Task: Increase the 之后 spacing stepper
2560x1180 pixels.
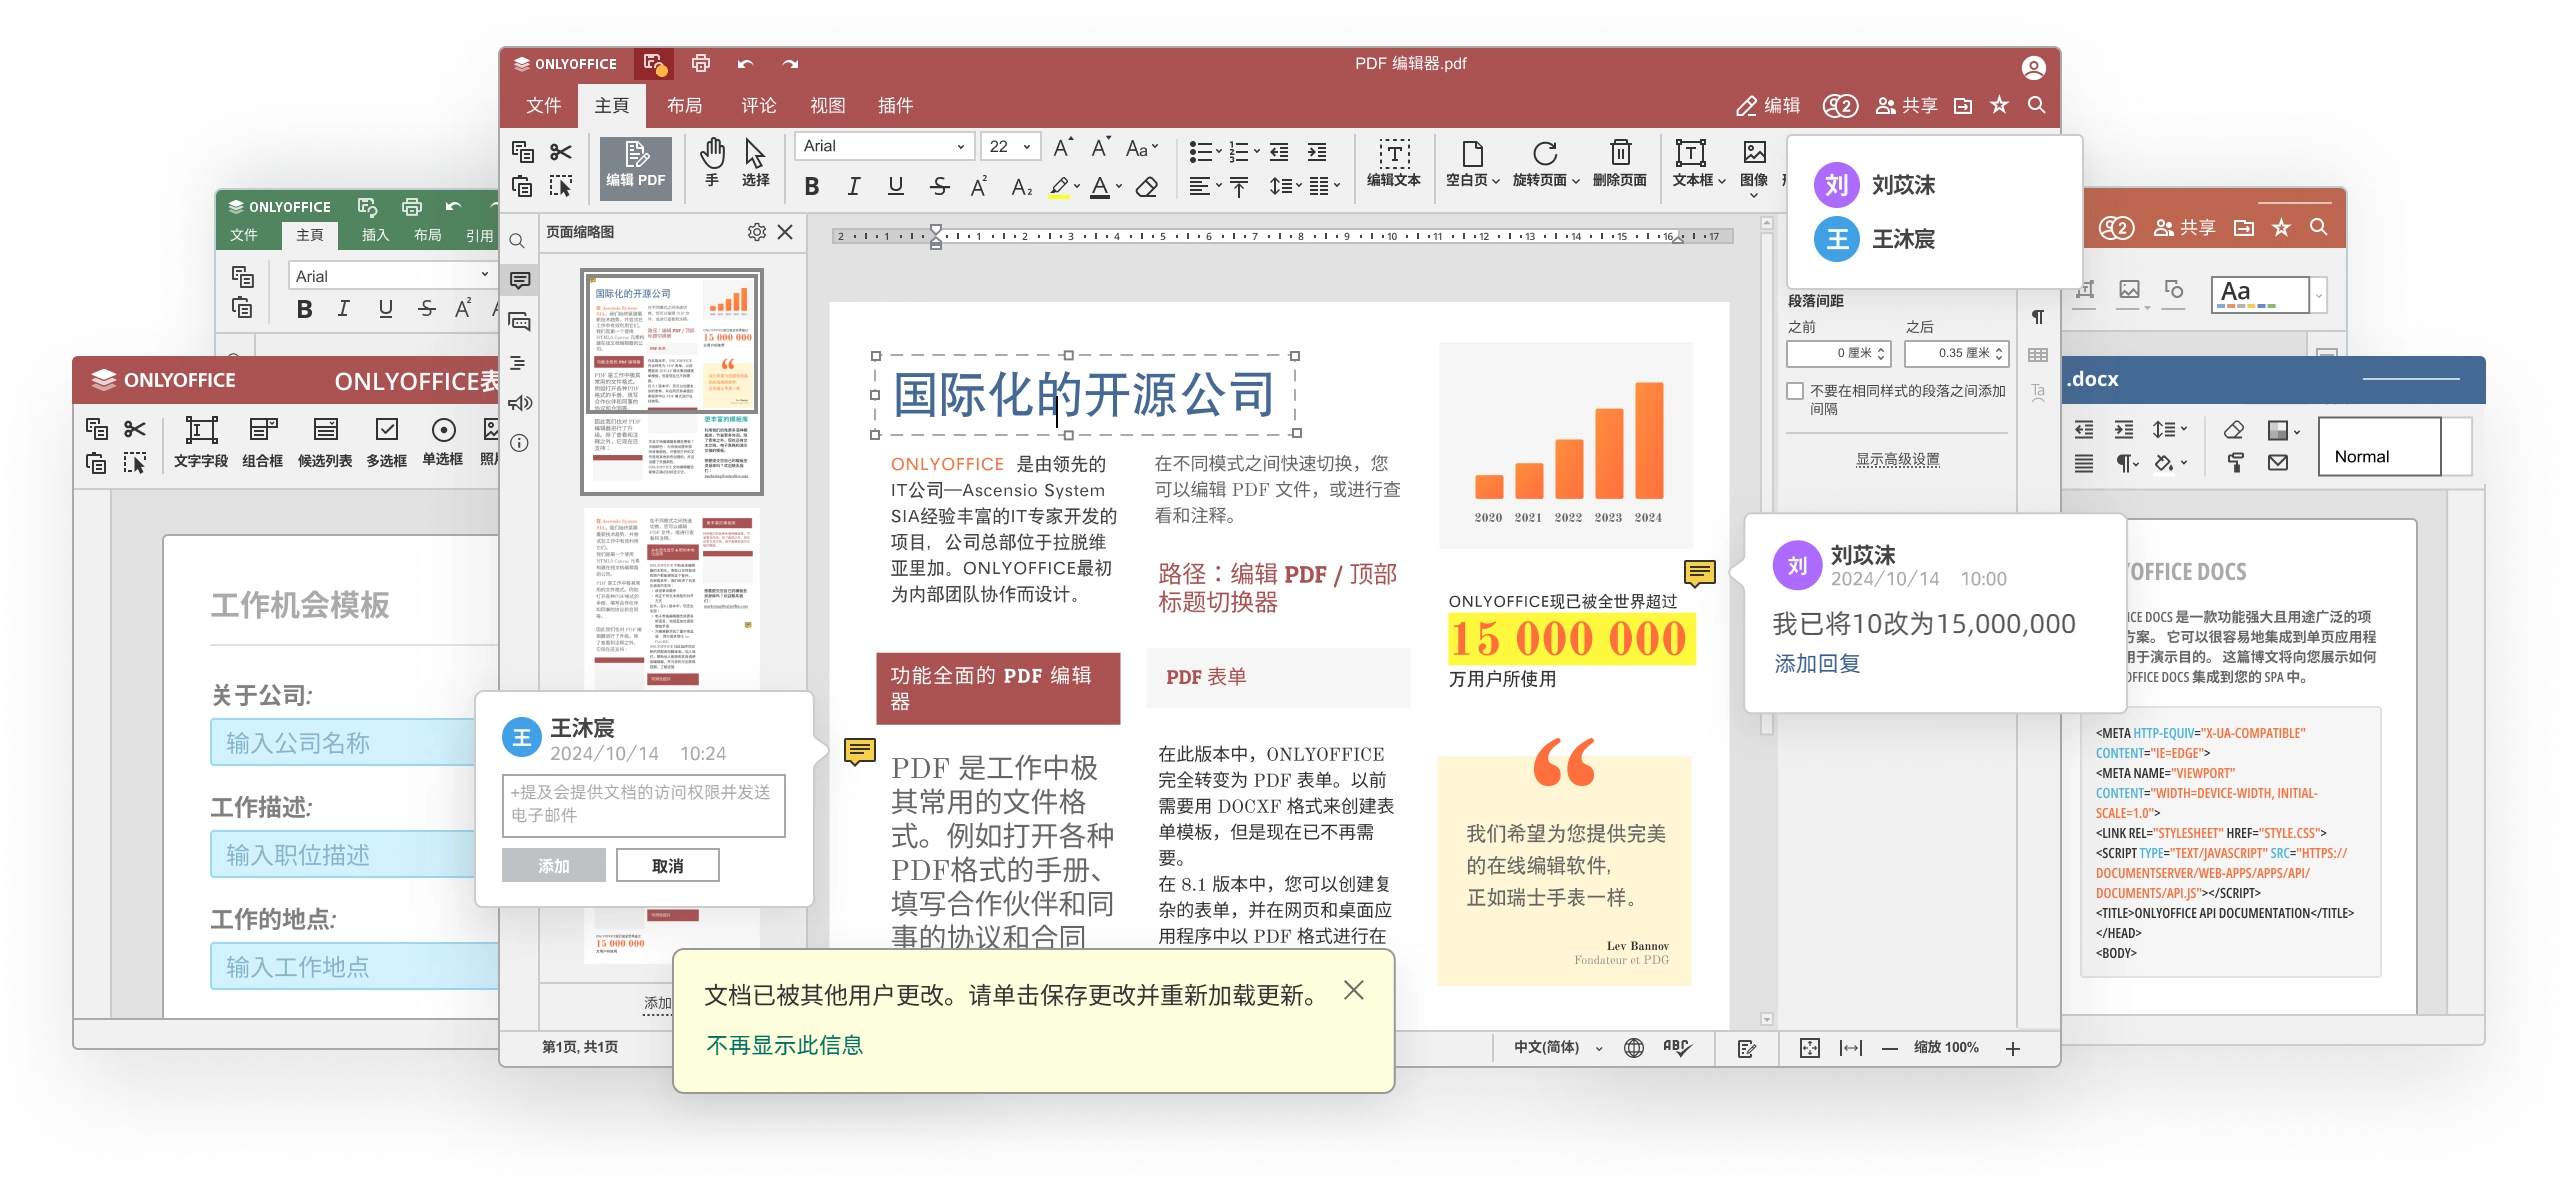Action: tap(2001, 347)
